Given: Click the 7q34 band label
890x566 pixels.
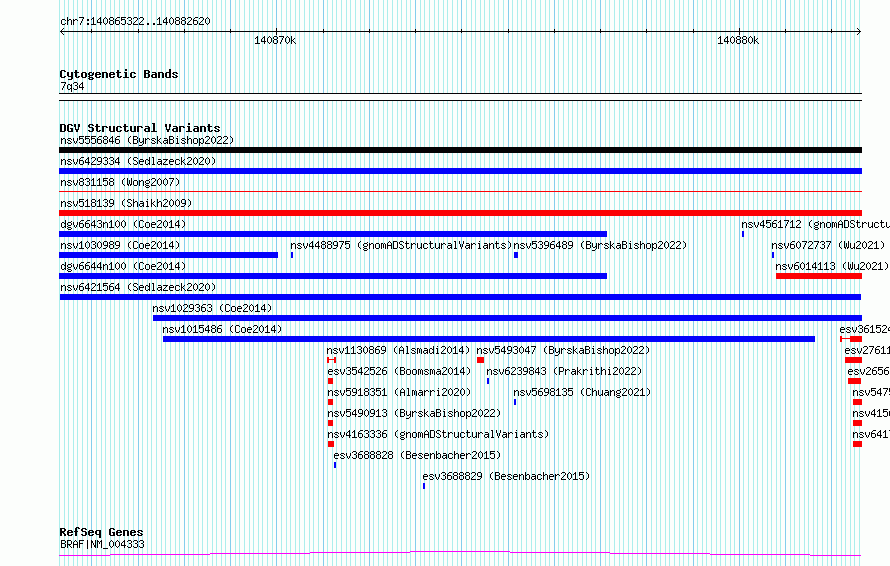Looking at the screenshot, I should (x=72, y=86).
